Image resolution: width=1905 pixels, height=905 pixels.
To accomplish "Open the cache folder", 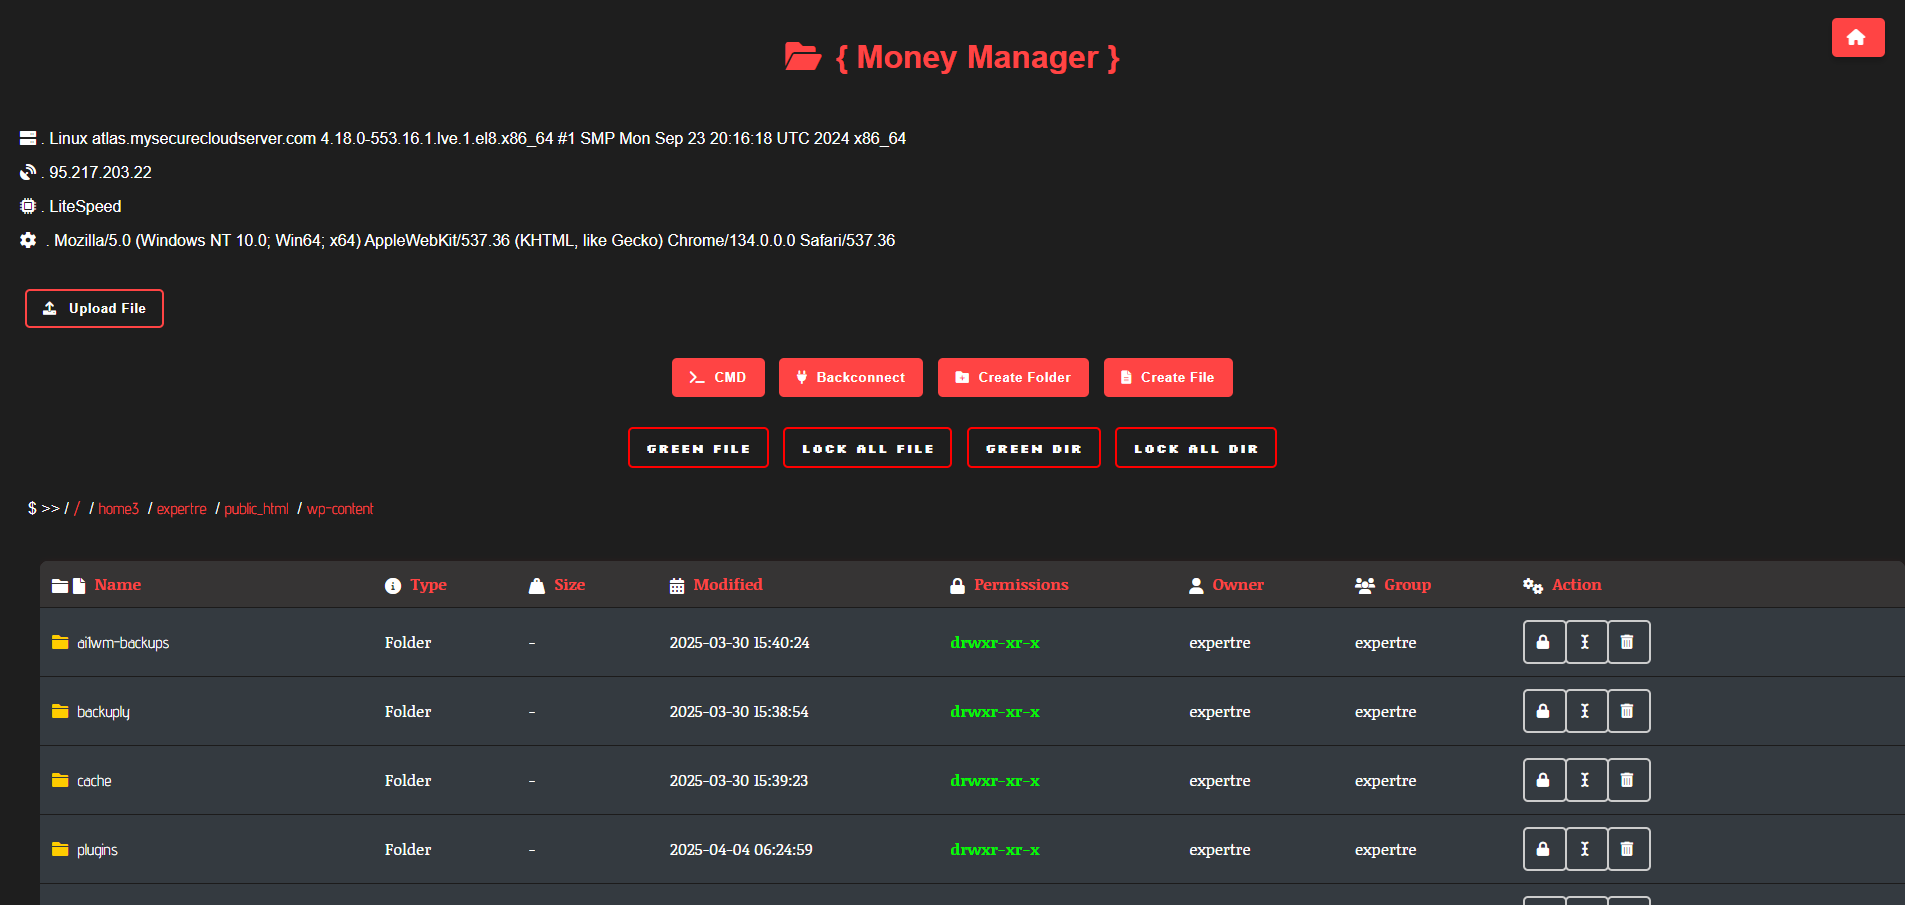I will [94, 781].
